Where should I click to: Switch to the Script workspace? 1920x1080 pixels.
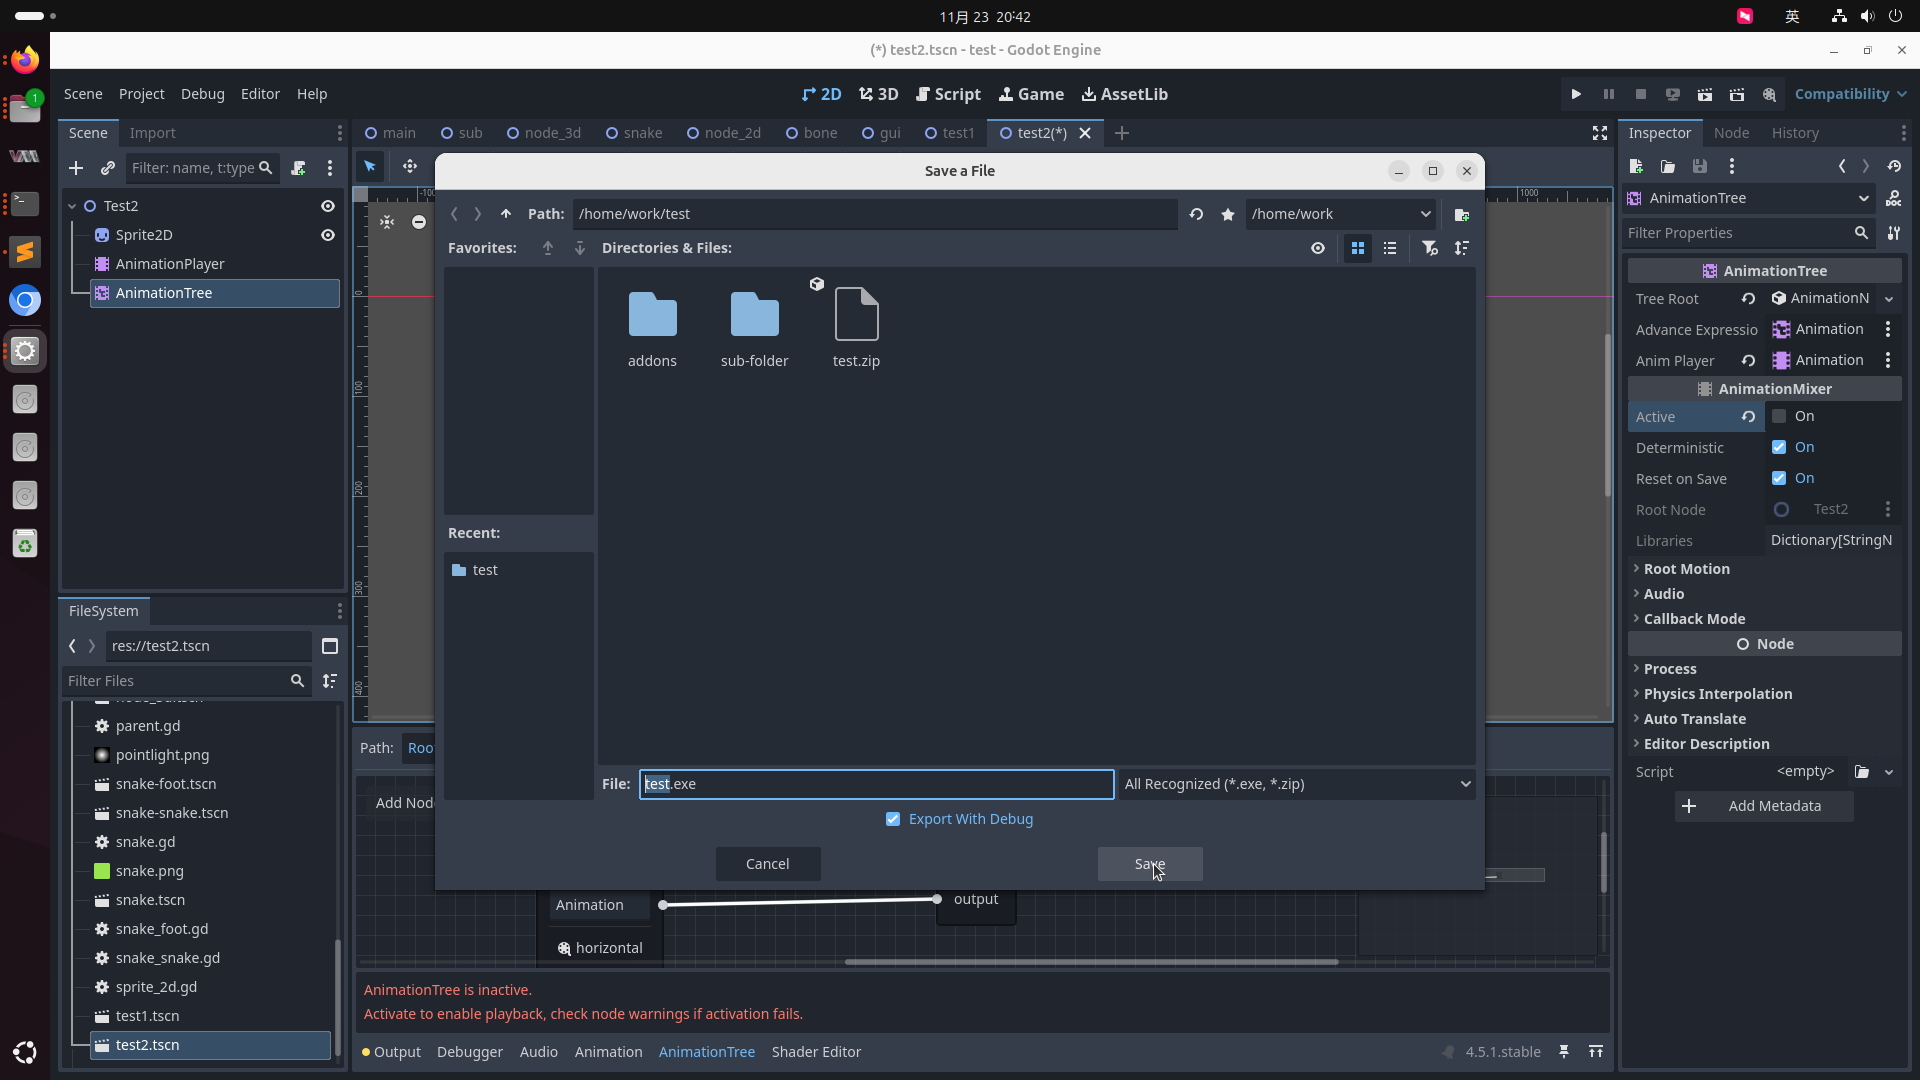[x=948, y=94]
